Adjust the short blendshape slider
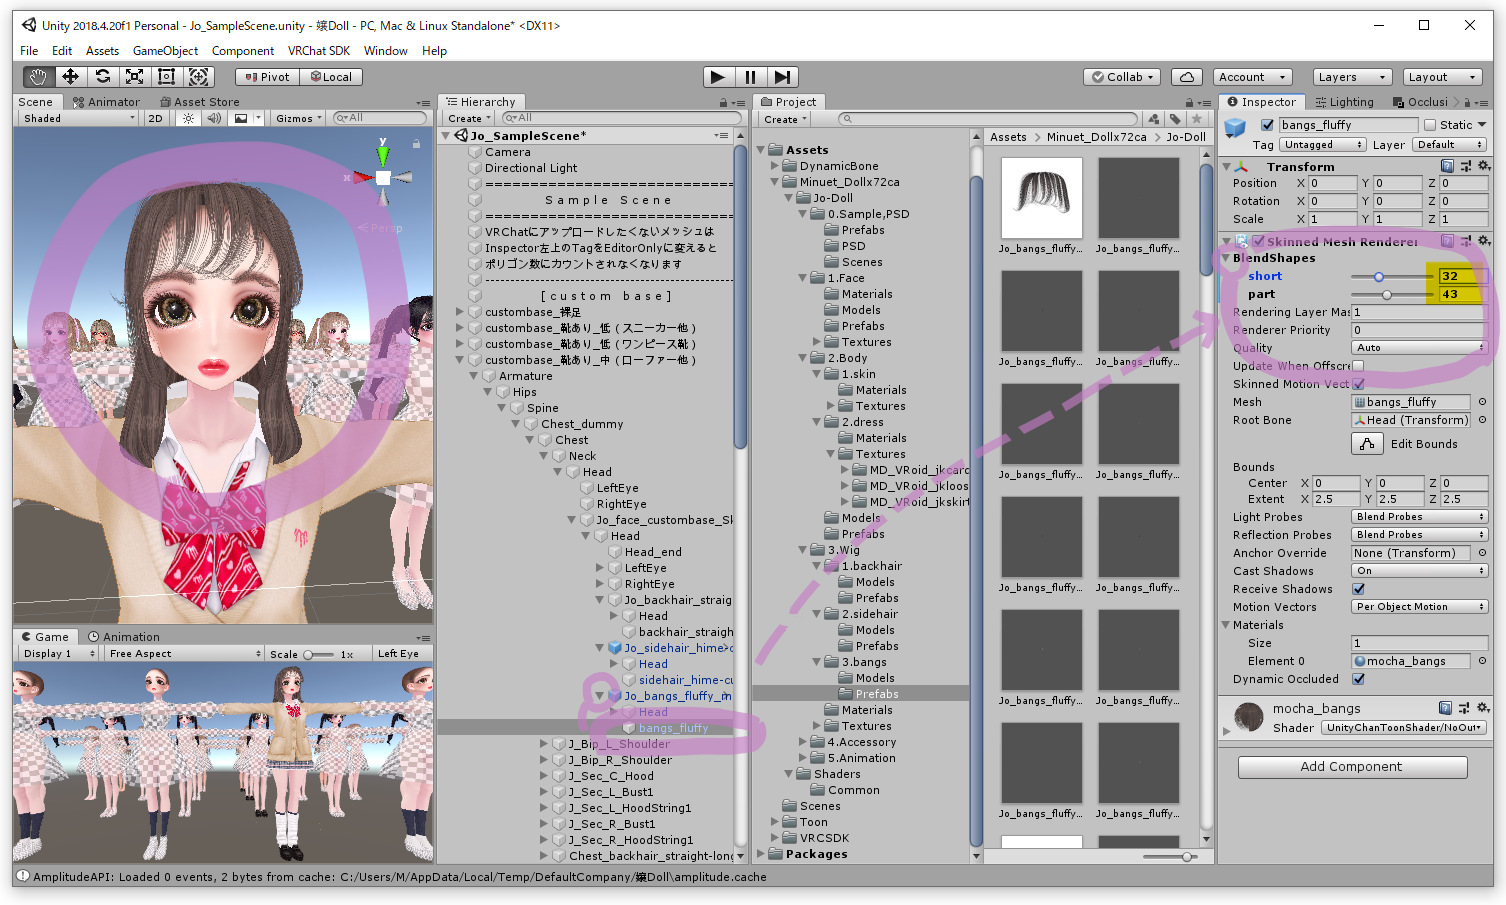Image resolution: width=1506 pixels, height=905 pixels. tap(1392, 276)
